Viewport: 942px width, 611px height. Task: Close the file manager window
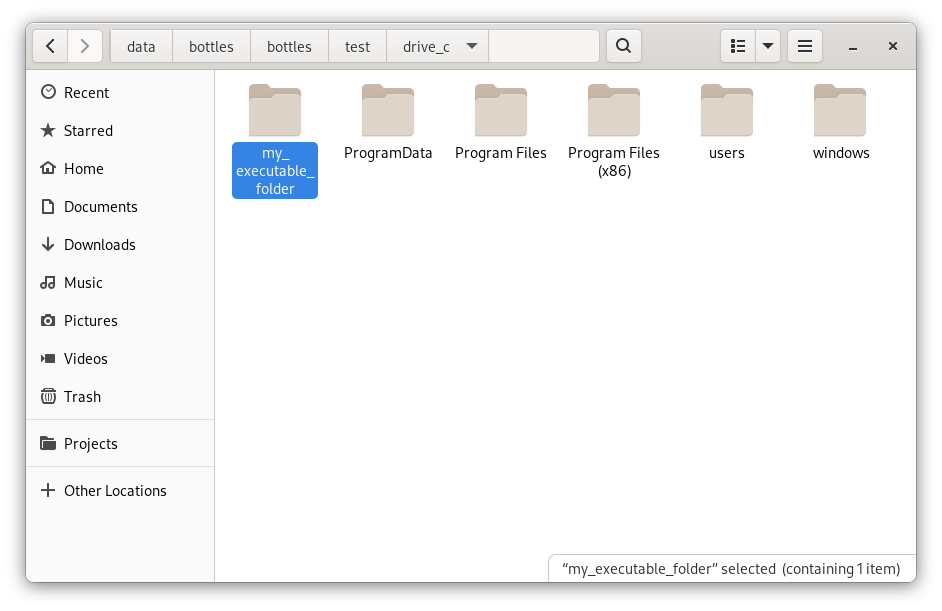pos(893,46)
